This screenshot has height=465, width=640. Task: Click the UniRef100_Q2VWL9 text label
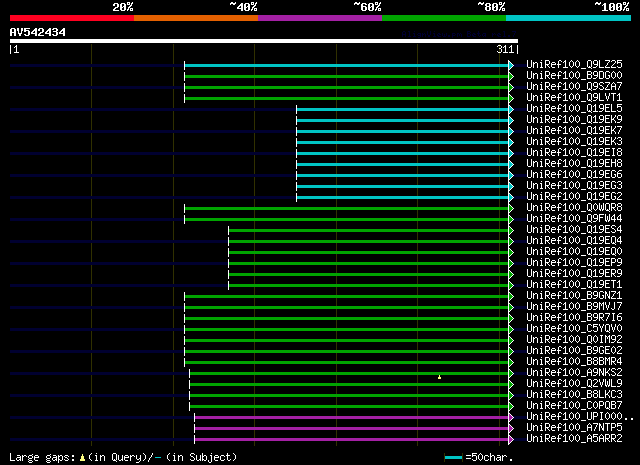574,383
